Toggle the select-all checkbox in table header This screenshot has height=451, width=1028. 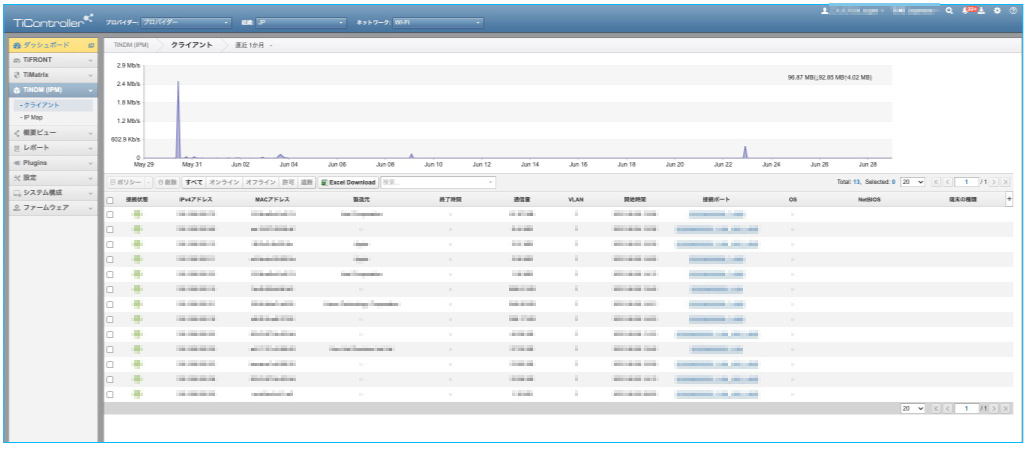pyautogui.click(x=109, y=200)
